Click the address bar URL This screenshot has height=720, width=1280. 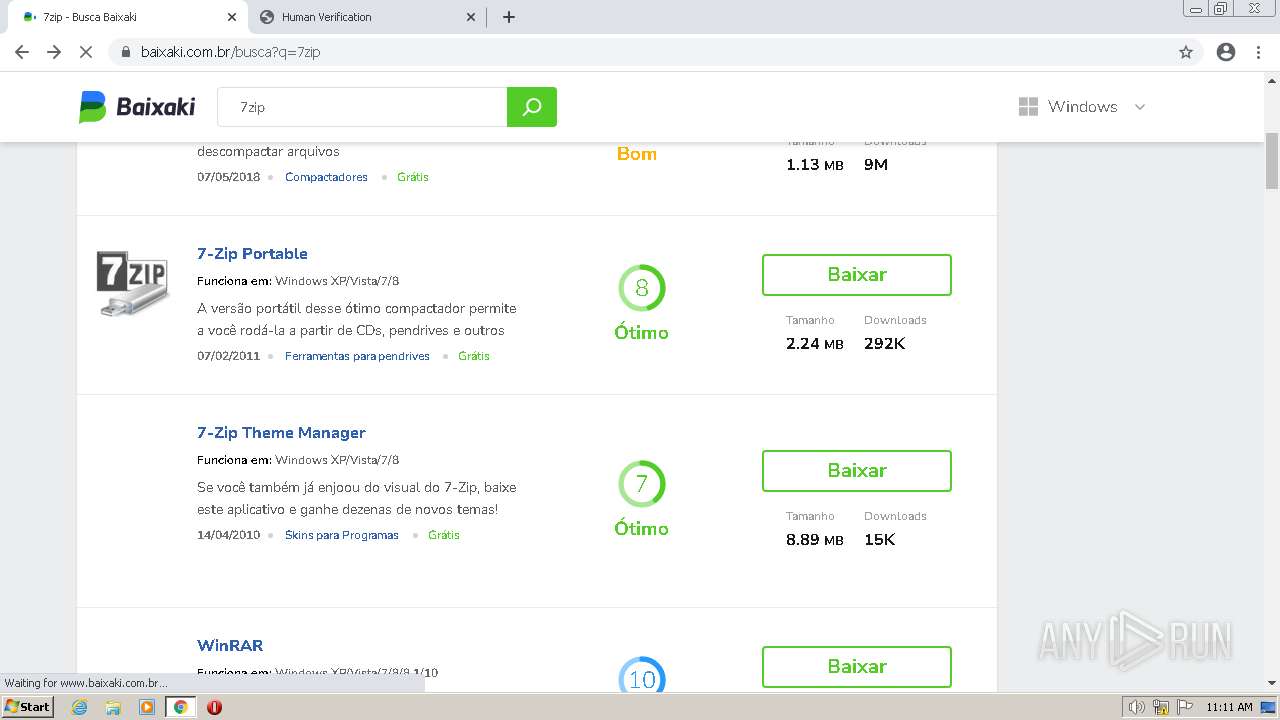[x=231, y=52]
